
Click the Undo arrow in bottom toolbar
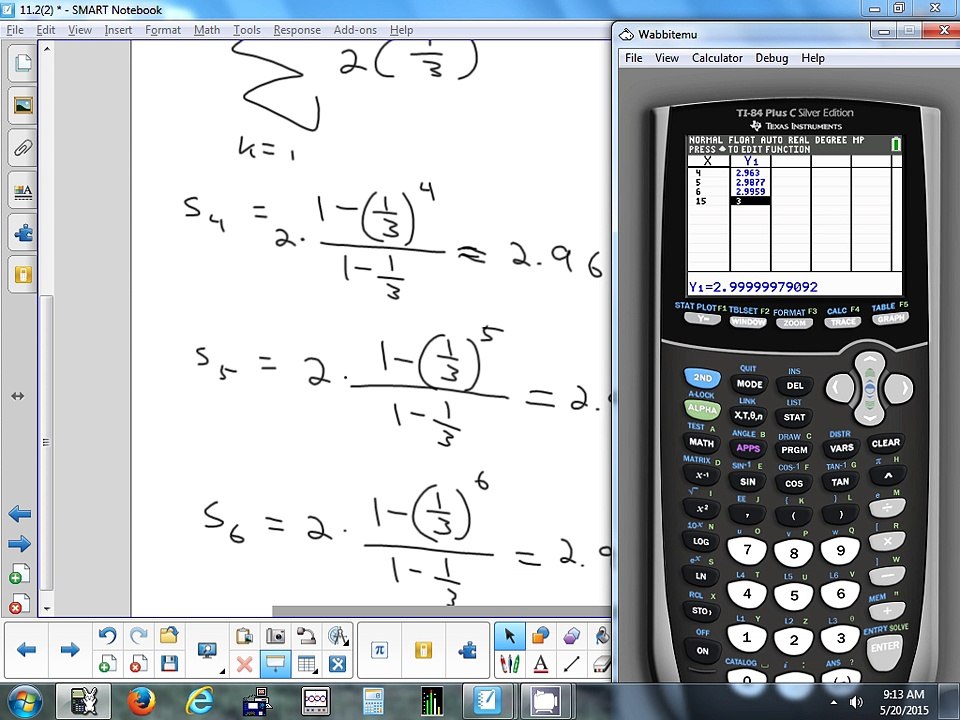click(107, 636)
